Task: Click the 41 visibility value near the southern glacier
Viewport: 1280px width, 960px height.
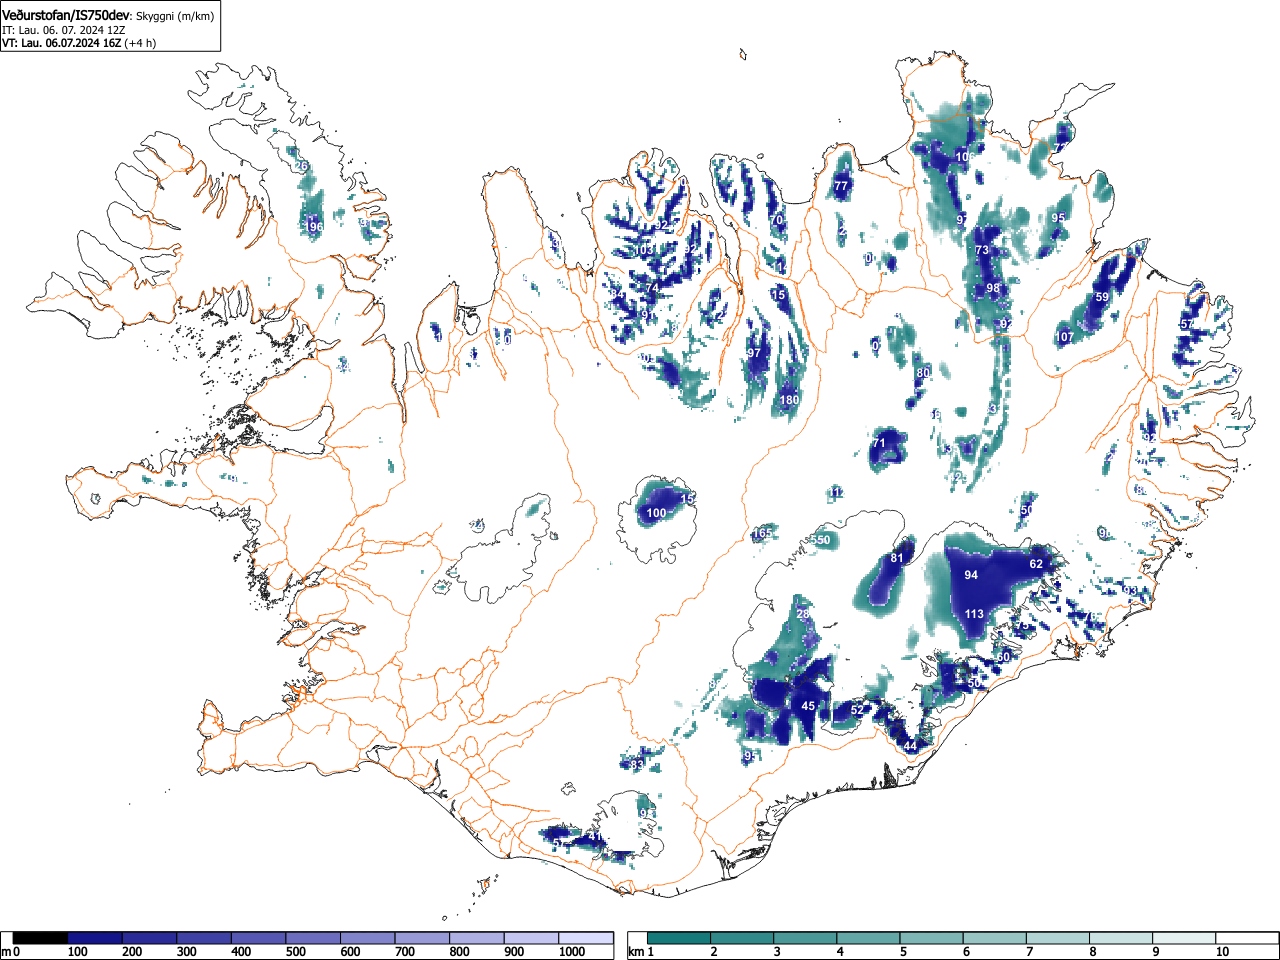Action: point(594,836)
